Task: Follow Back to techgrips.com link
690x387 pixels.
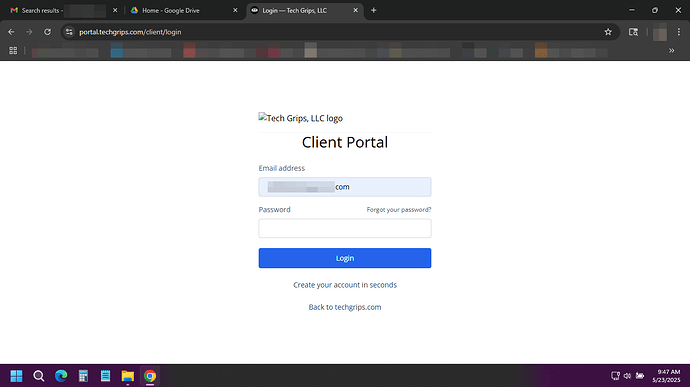Action: click(x=345, y=307)
